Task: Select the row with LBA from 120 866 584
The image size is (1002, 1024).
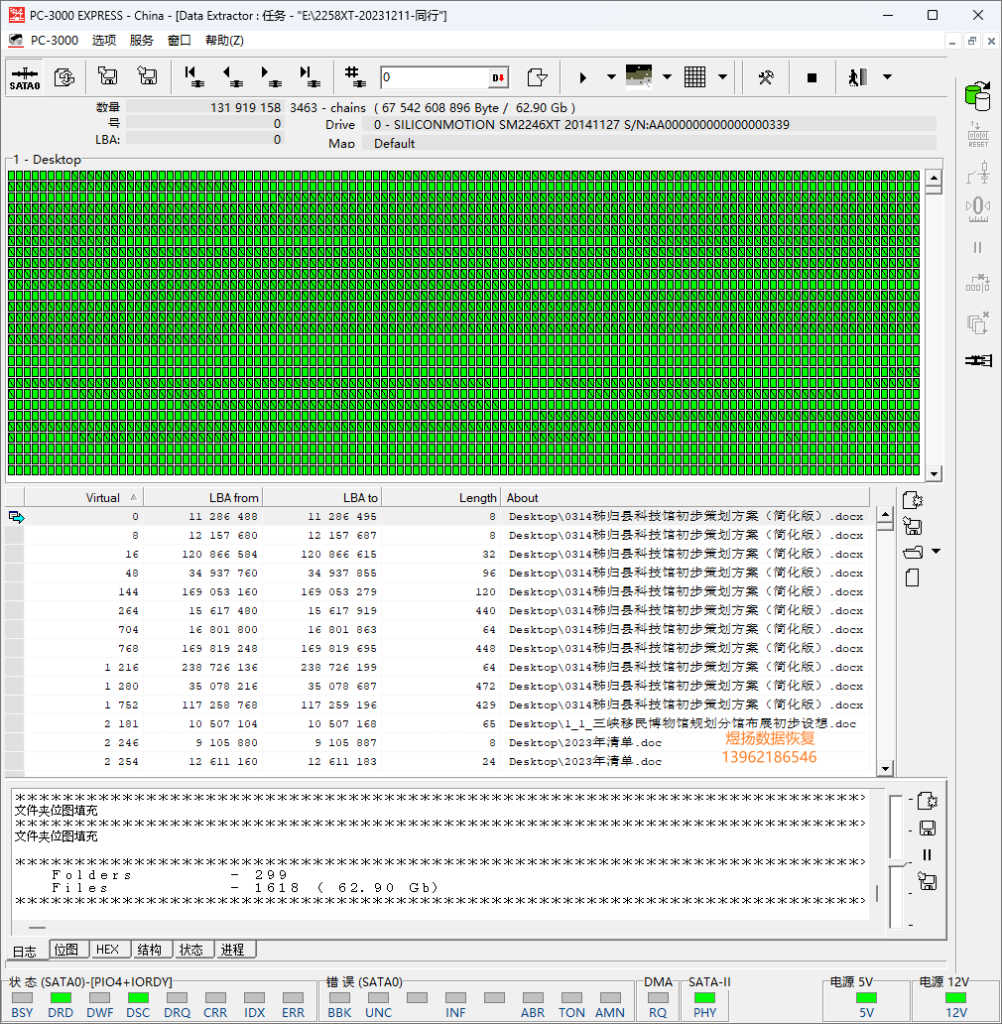Action: coord(438,554)
